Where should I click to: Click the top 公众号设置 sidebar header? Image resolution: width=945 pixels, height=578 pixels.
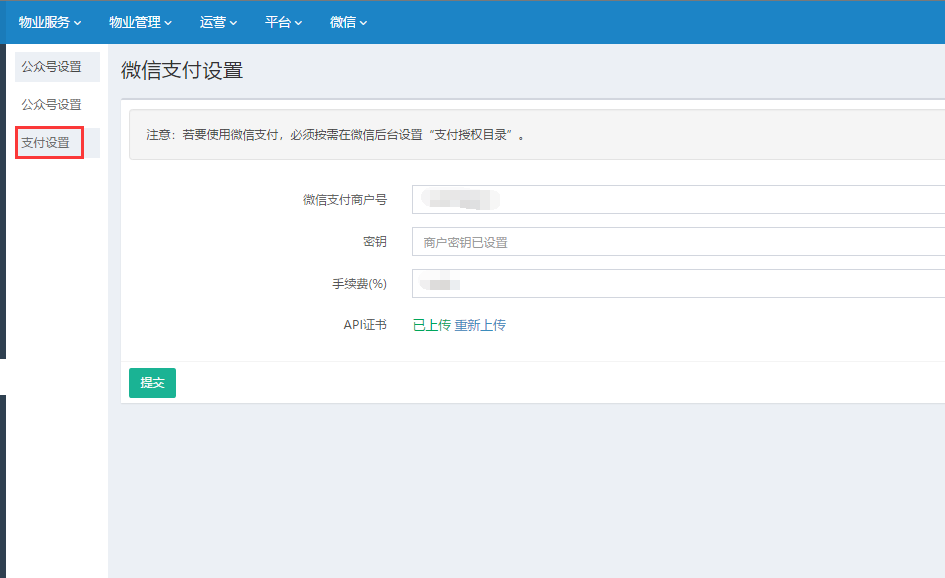[52, 67]
